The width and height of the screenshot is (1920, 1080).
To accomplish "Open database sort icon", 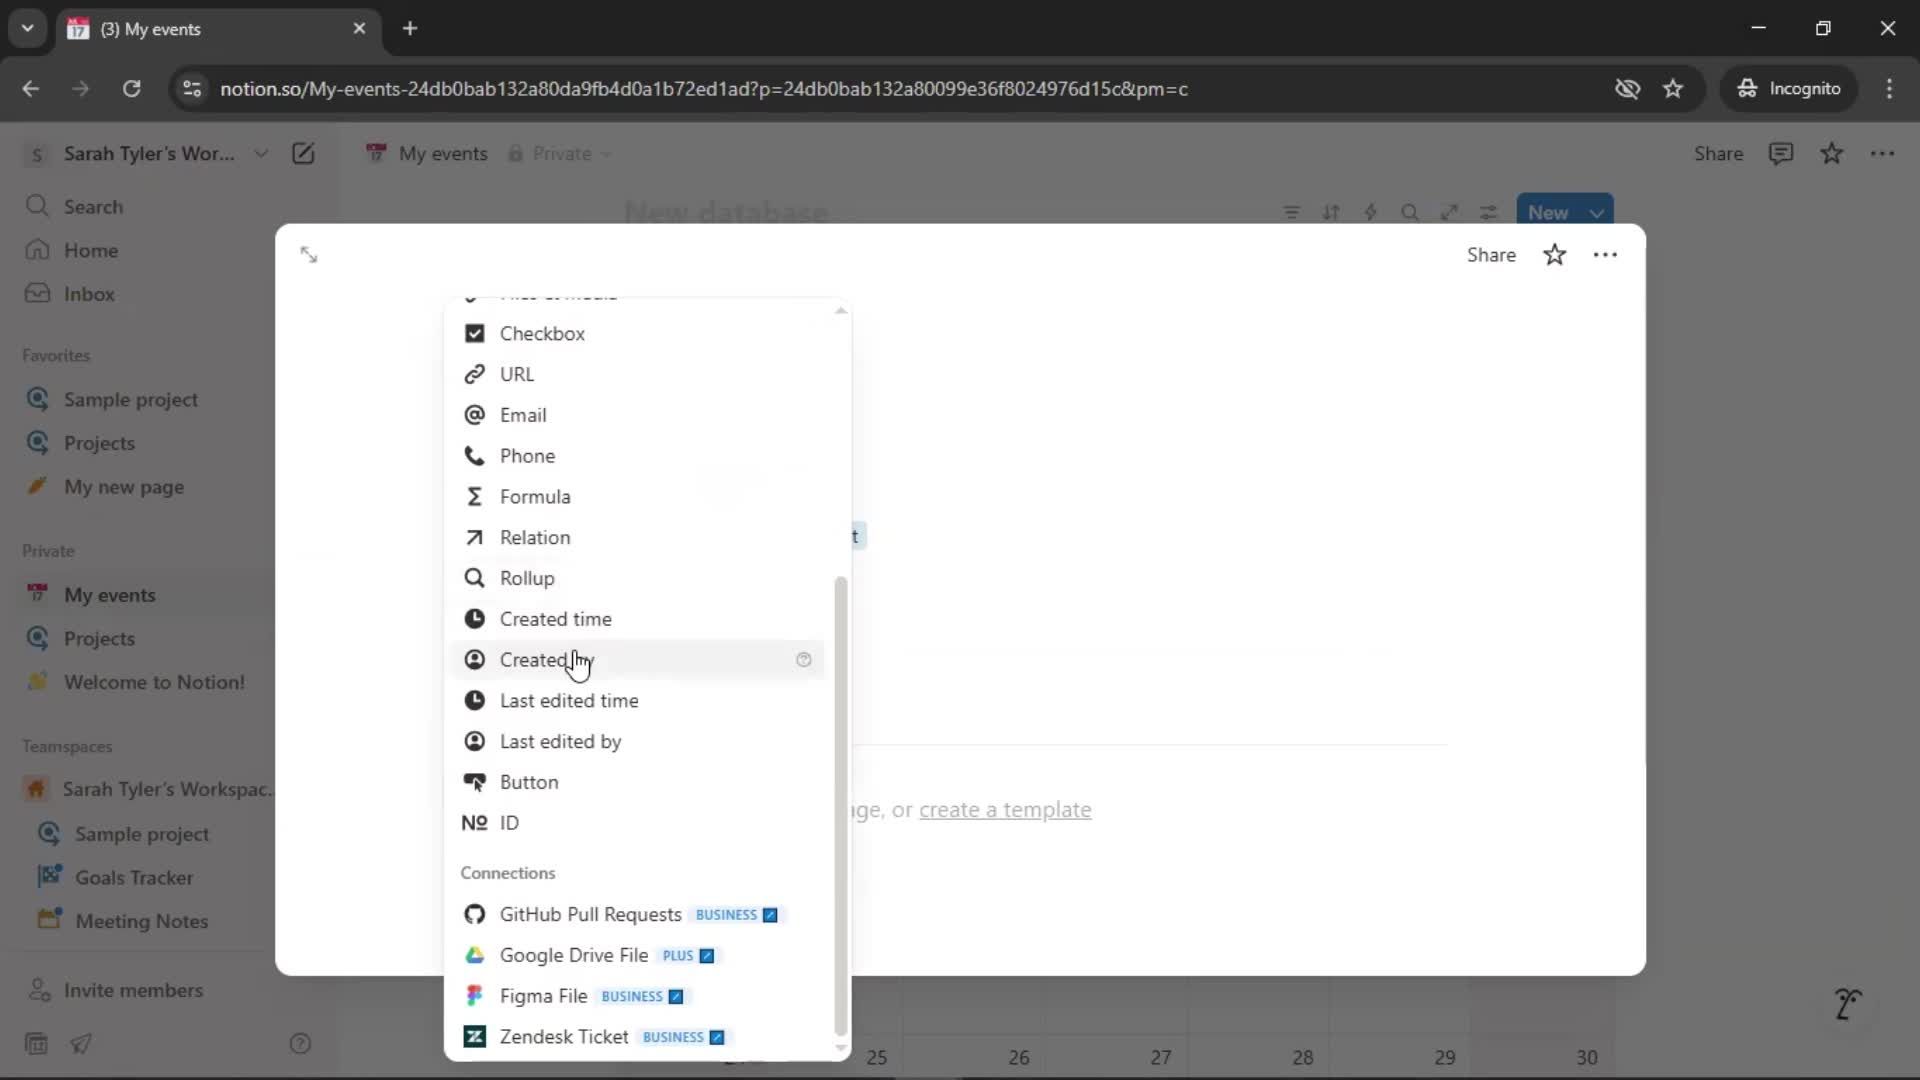I will click(1331, 212).
